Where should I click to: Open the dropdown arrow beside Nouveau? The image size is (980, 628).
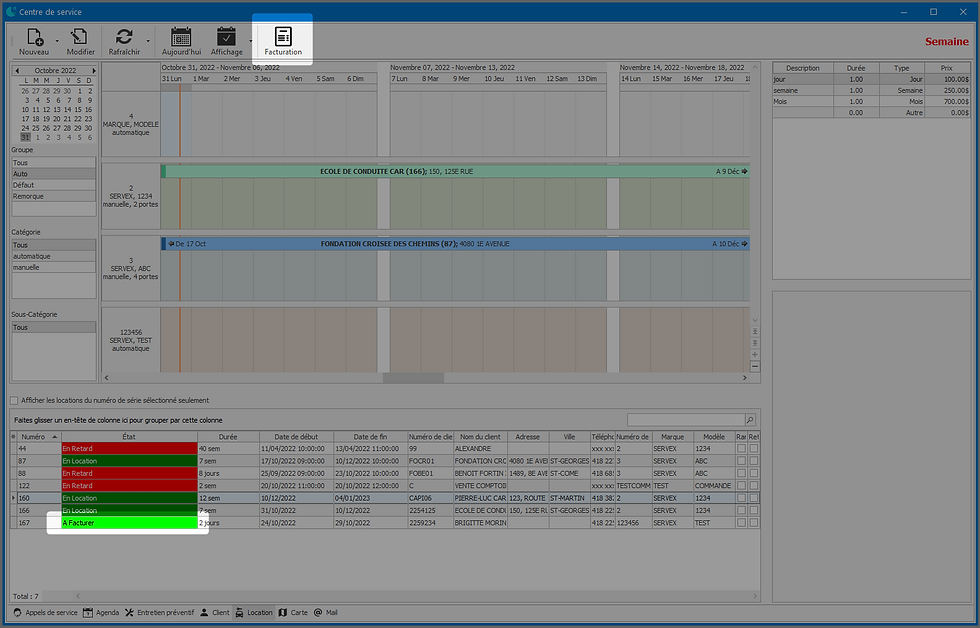(57, 41)
